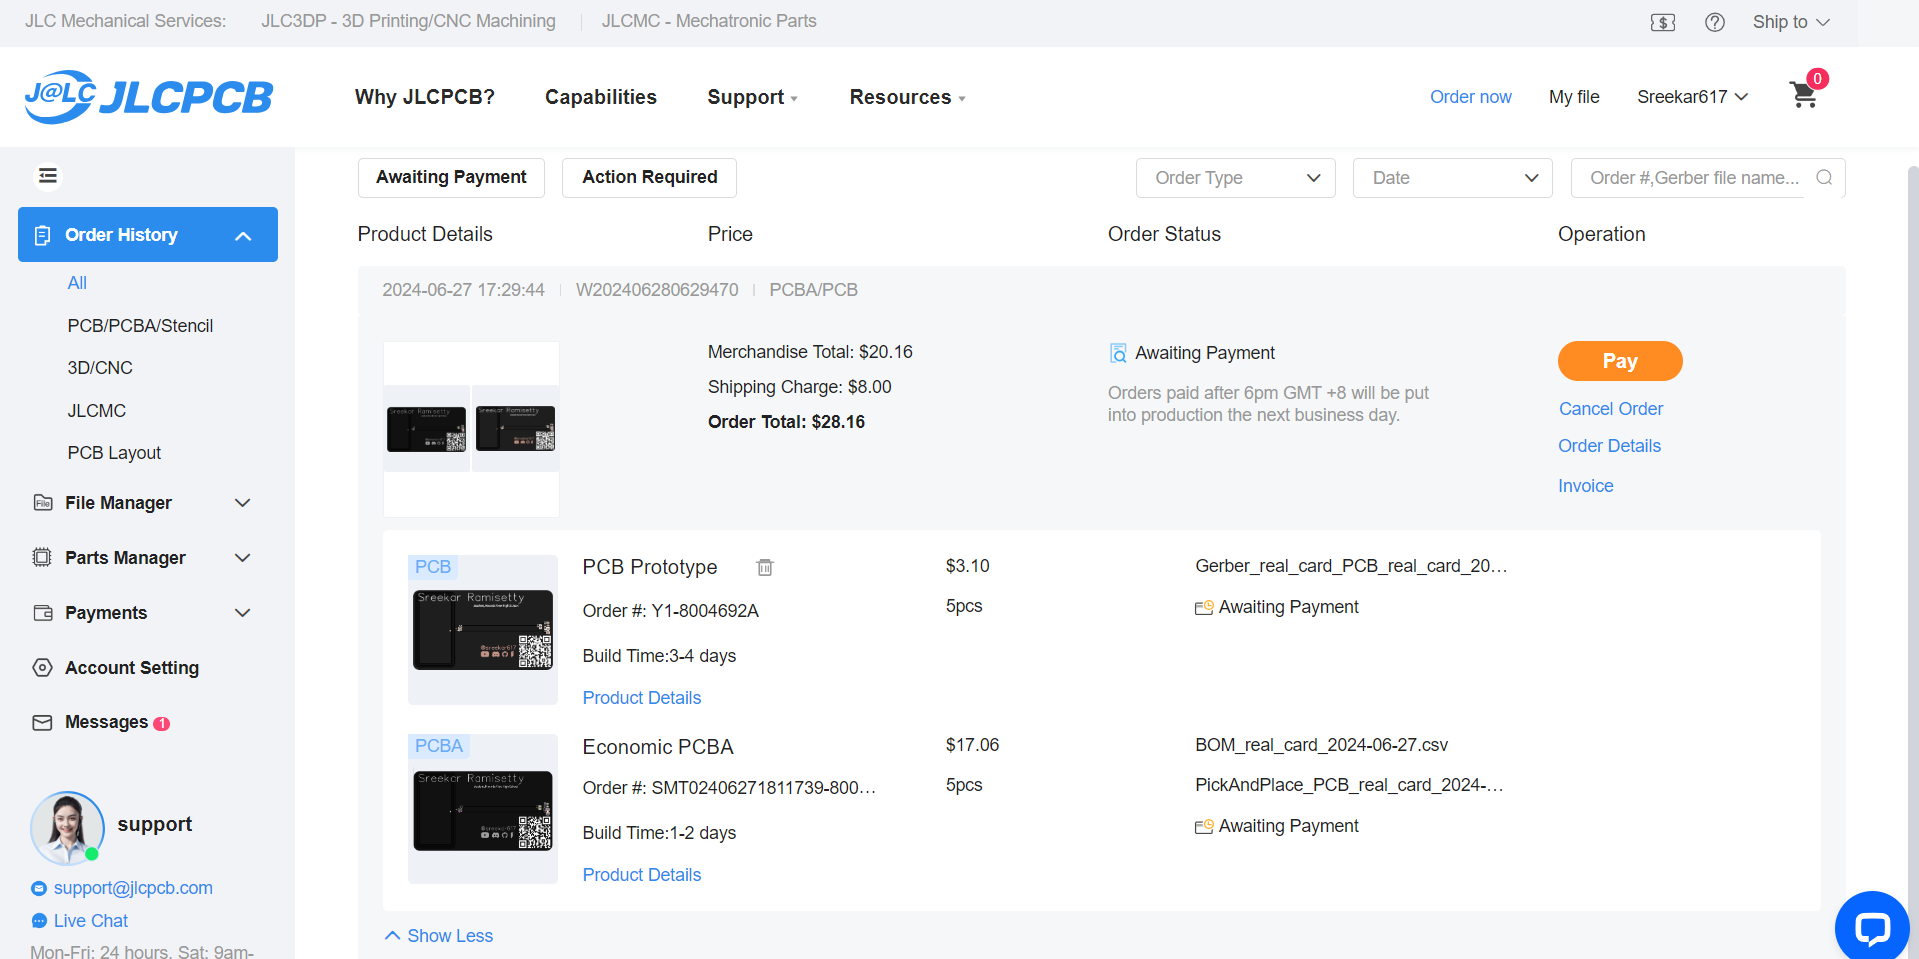
Task: Open the shopping cart icon
Action: pyautogui.click(x=1804, y=95)
